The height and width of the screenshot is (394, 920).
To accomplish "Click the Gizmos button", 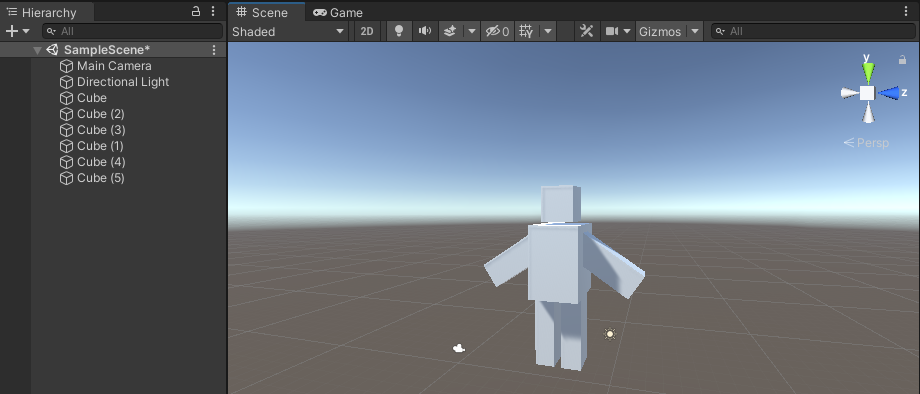I will tap(660, 31).
